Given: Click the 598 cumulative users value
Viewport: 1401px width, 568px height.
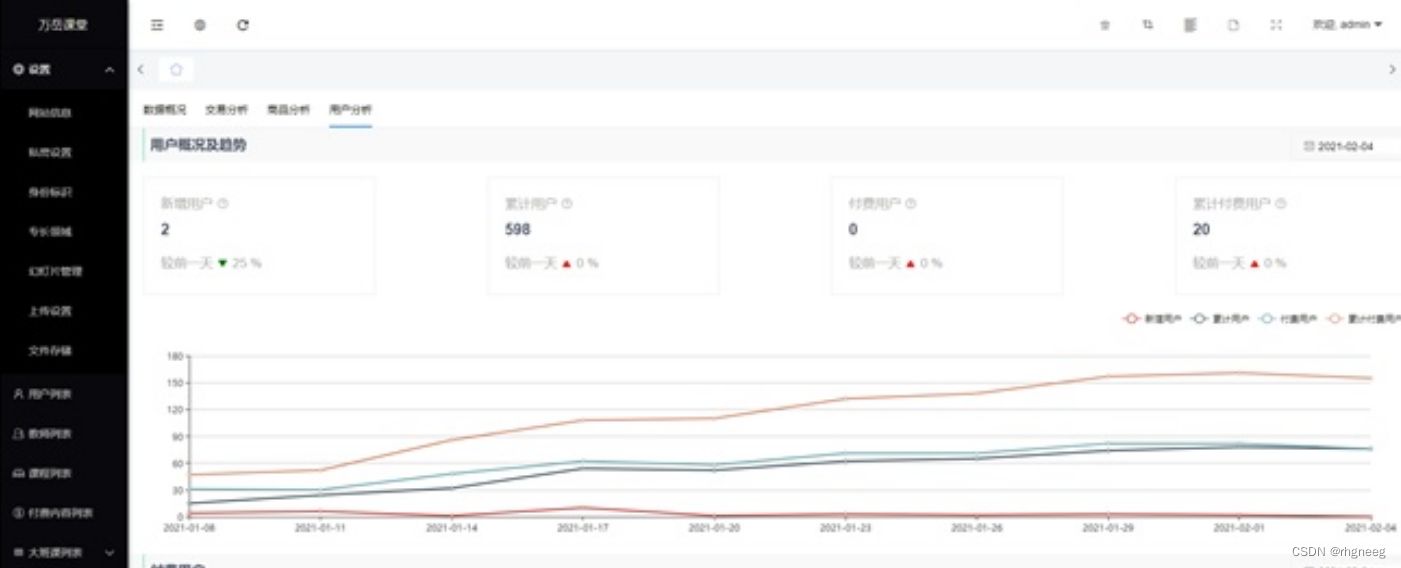Looking at the screenshot, I should (x=518, y=229).
